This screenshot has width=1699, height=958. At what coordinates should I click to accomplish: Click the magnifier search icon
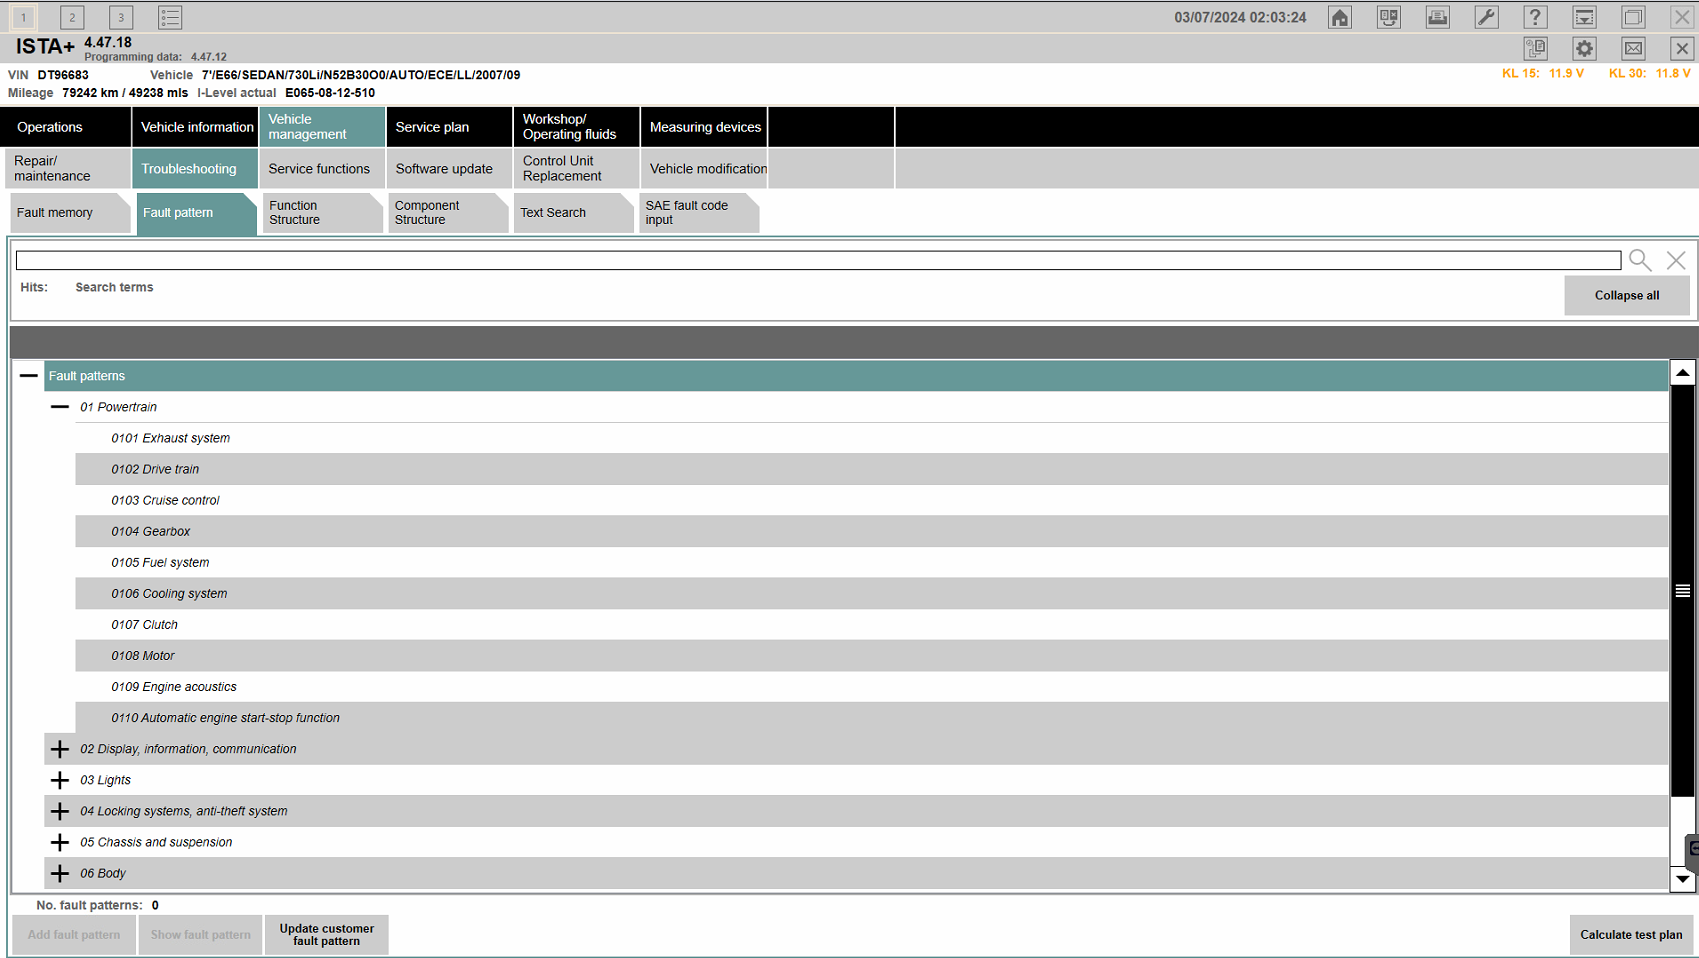click(1640, 260)
